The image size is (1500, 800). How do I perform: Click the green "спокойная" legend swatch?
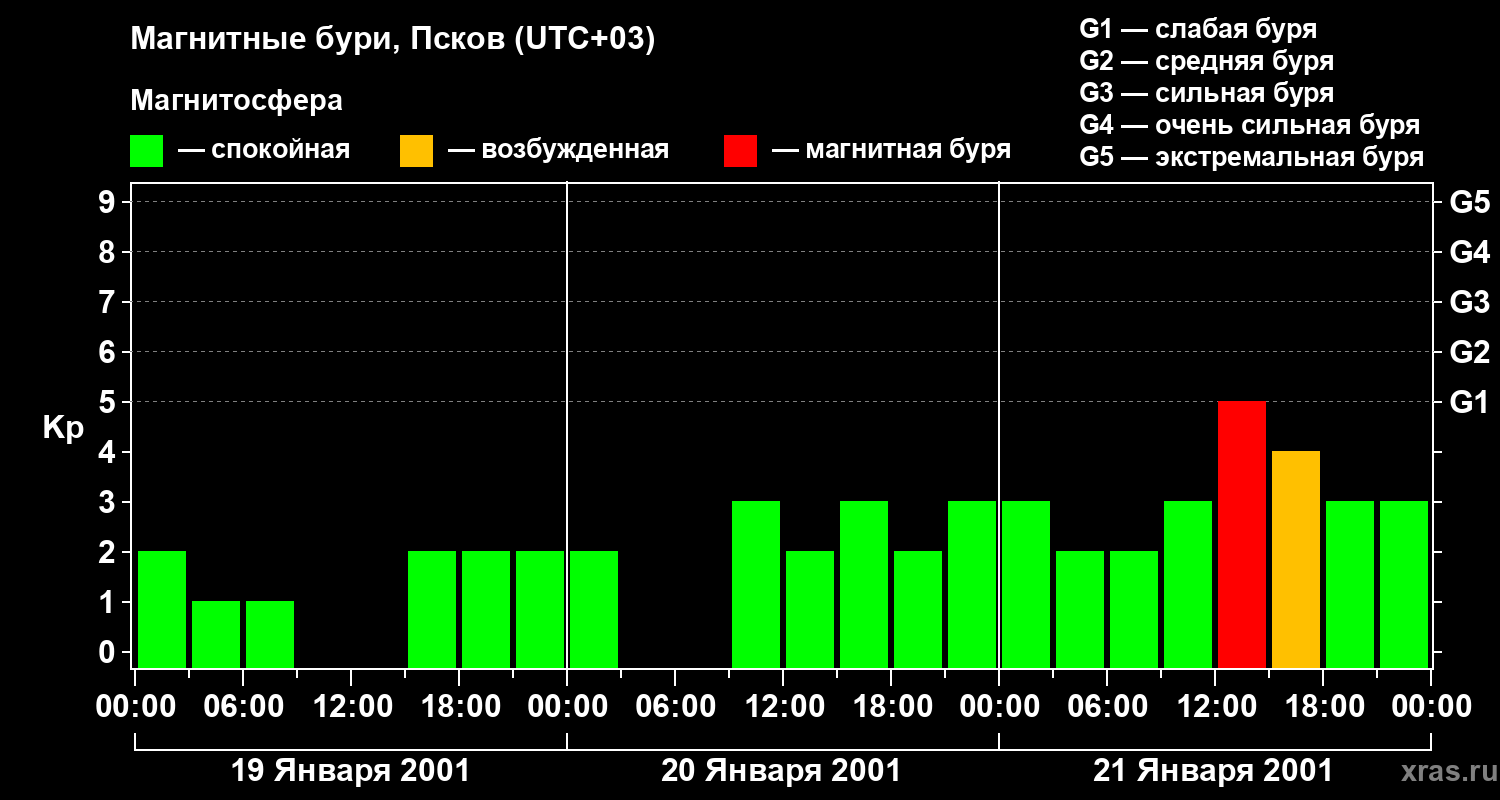pos(146,151)
